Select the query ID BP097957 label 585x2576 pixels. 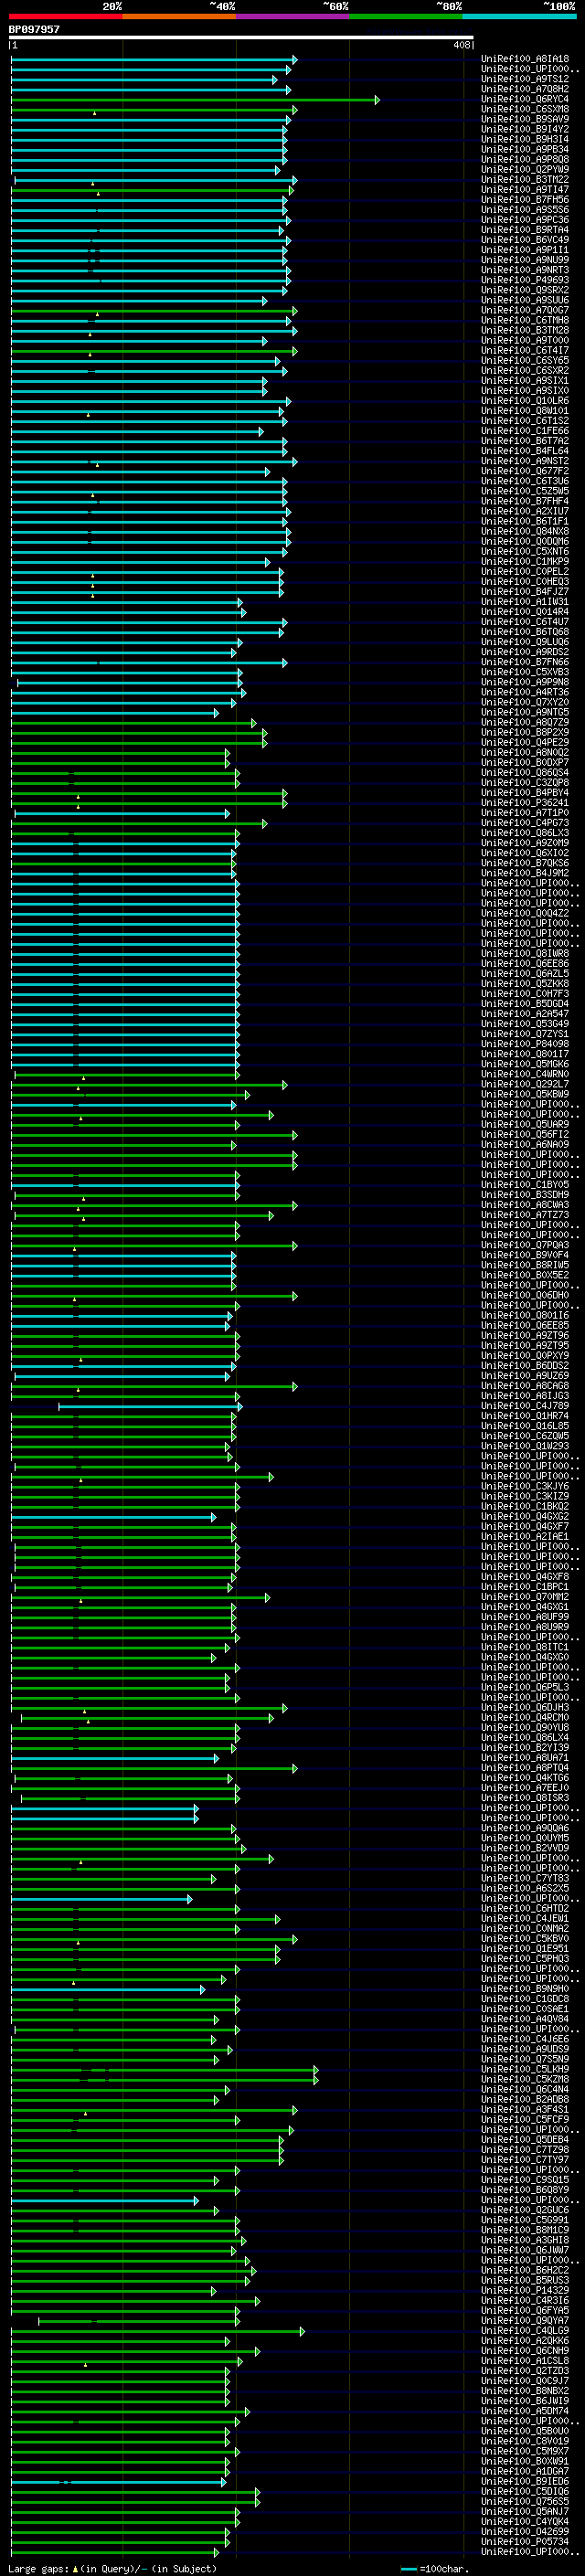tap(34, 29)
